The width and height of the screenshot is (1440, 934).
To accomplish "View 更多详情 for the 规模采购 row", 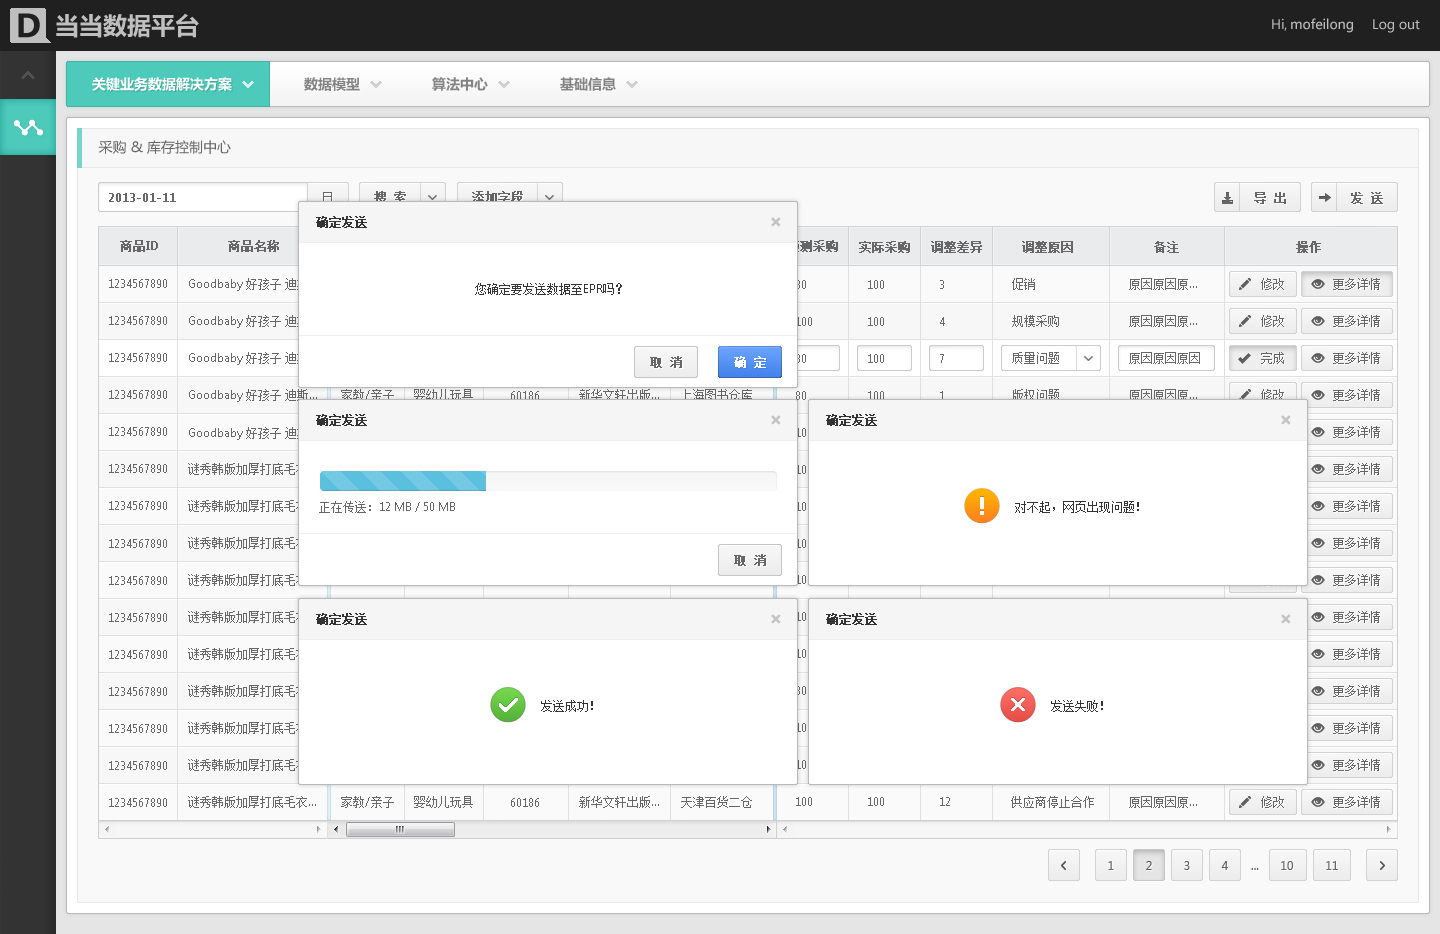I will click(x=1347, y=321).
